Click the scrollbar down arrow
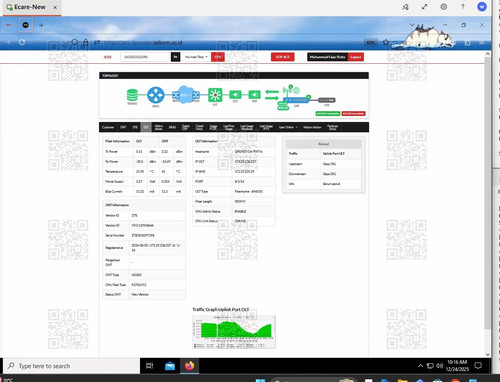 click(487, 354)
